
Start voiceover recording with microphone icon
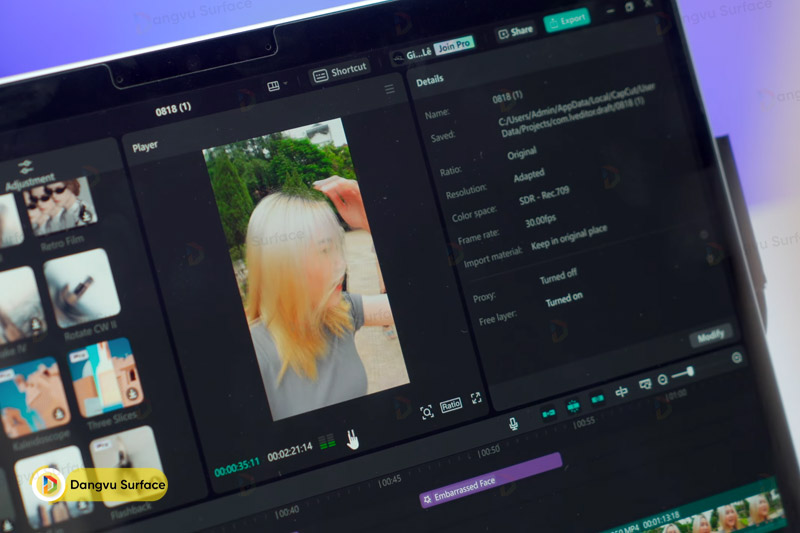coord(513,423)
